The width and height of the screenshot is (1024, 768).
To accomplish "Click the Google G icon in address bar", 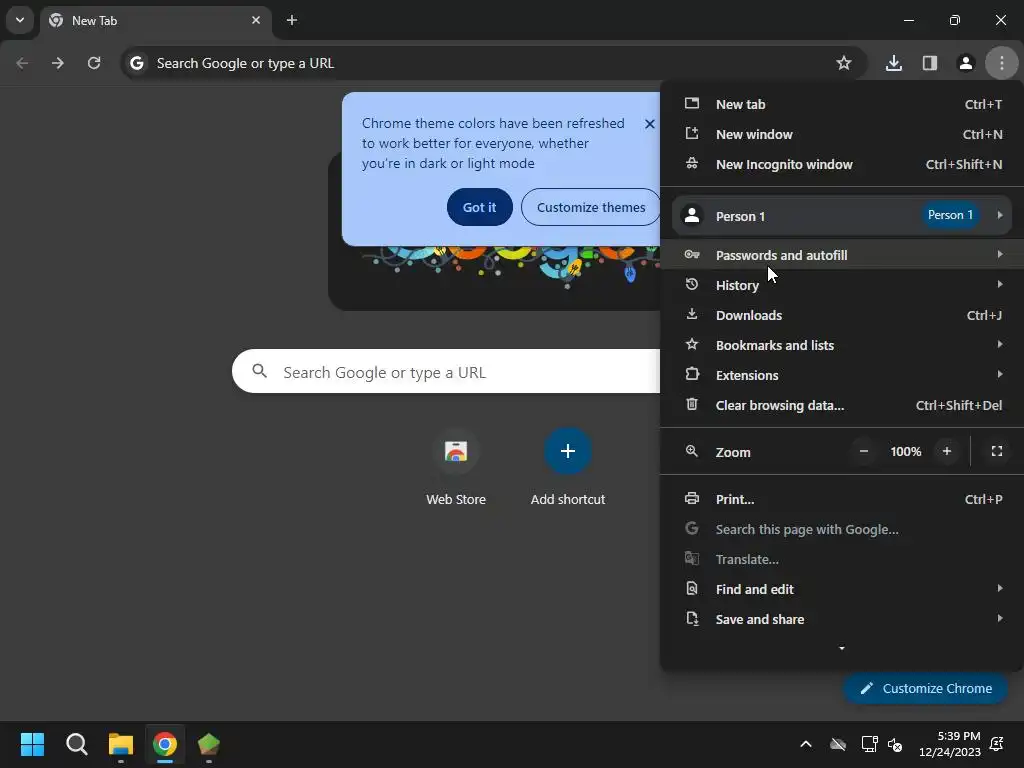I will pyautogui.click(x=136, y=63).
